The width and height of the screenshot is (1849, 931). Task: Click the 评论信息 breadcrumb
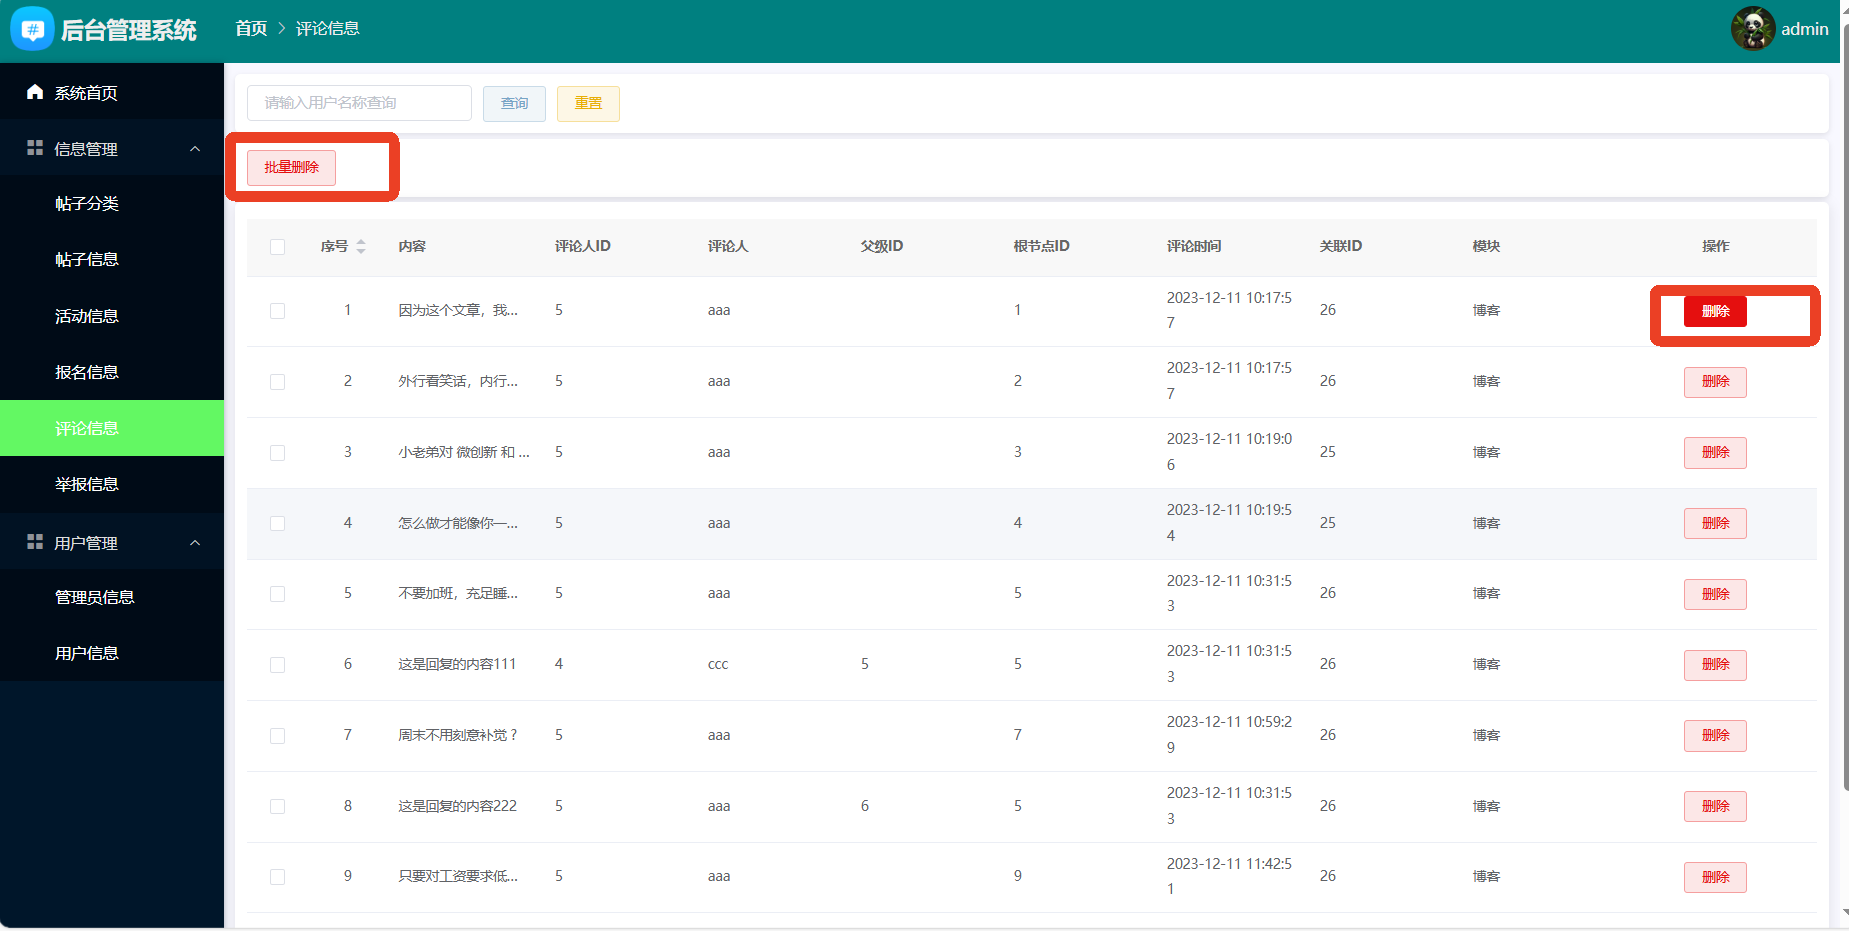[x=327, y=28]
